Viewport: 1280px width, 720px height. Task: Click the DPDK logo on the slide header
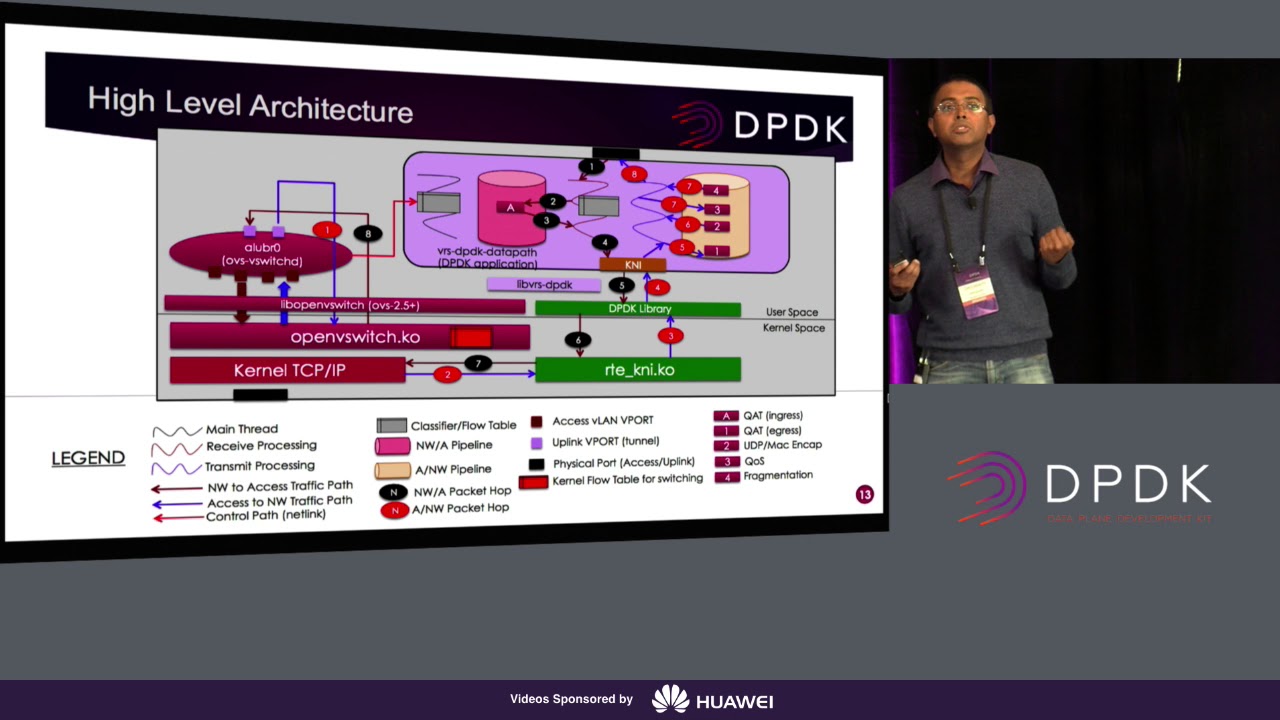(x=760, y=126)
